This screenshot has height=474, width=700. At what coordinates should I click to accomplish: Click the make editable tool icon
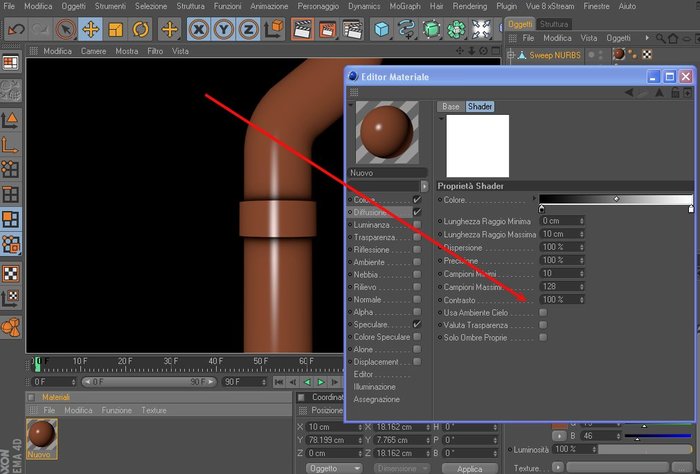[x=11, y=91]
